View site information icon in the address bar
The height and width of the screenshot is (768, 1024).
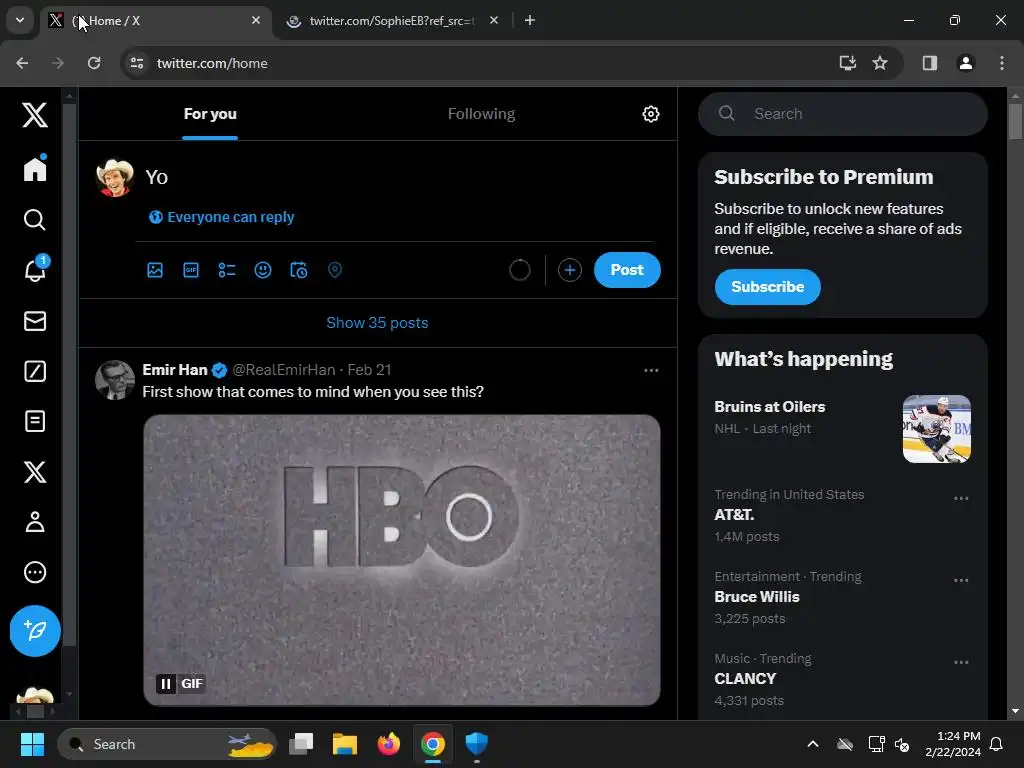pos(136,63)
